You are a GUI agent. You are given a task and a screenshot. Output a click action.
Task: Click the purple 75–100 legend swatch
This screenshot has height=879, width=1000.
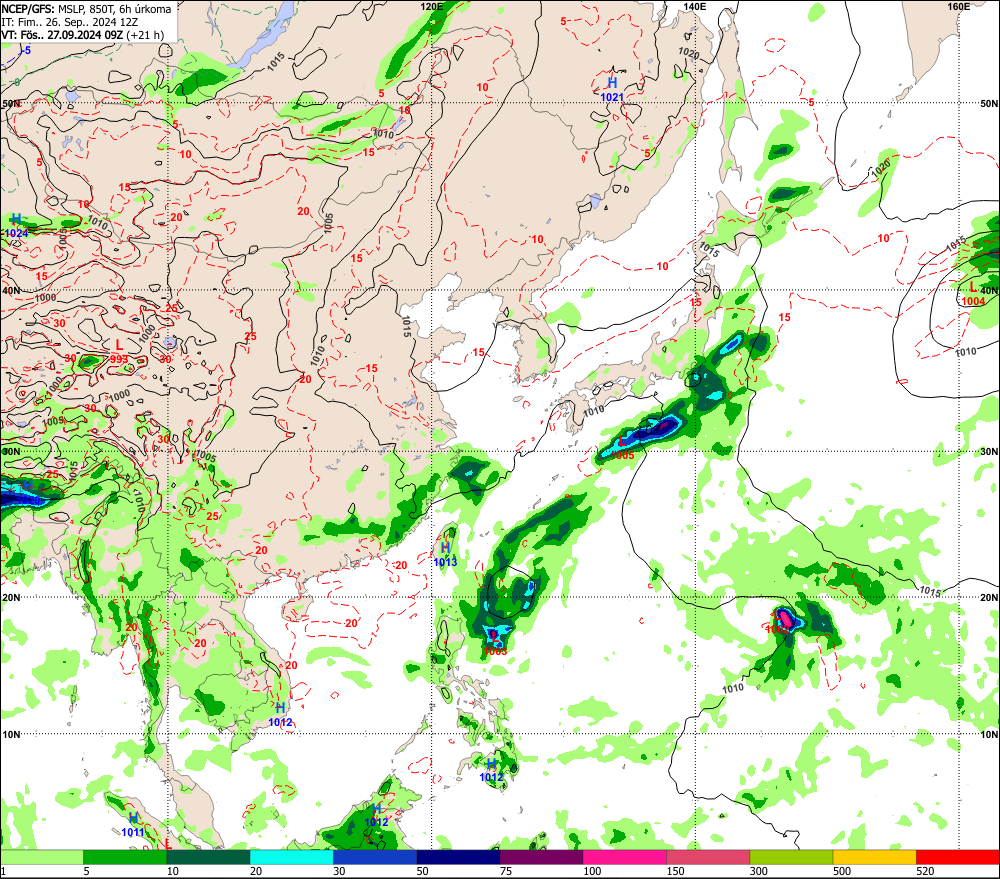click(541, 857)
